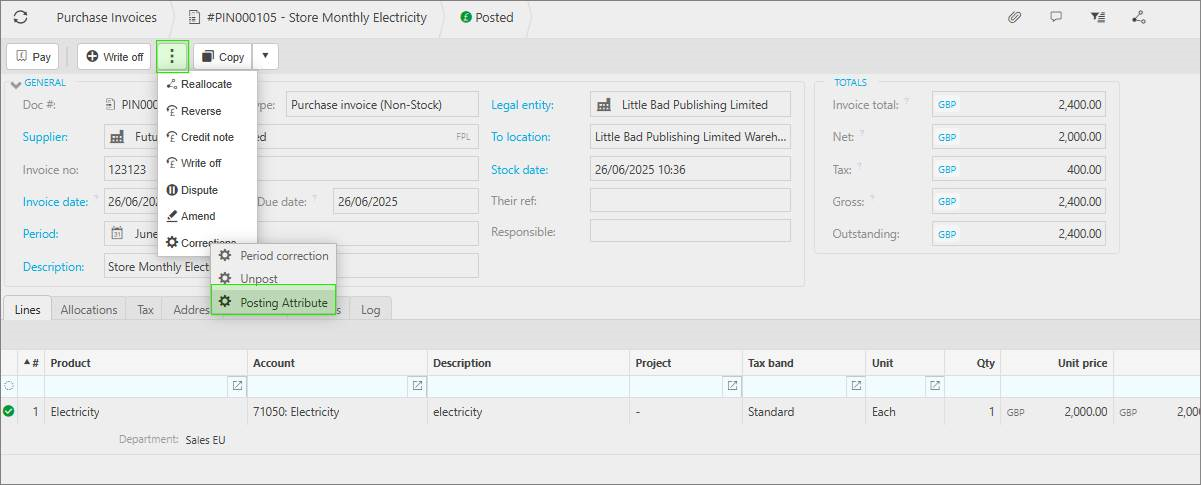Click the Description filter input in the grid
This screenshot has width=1201, height=485.
tap(528, 386)
